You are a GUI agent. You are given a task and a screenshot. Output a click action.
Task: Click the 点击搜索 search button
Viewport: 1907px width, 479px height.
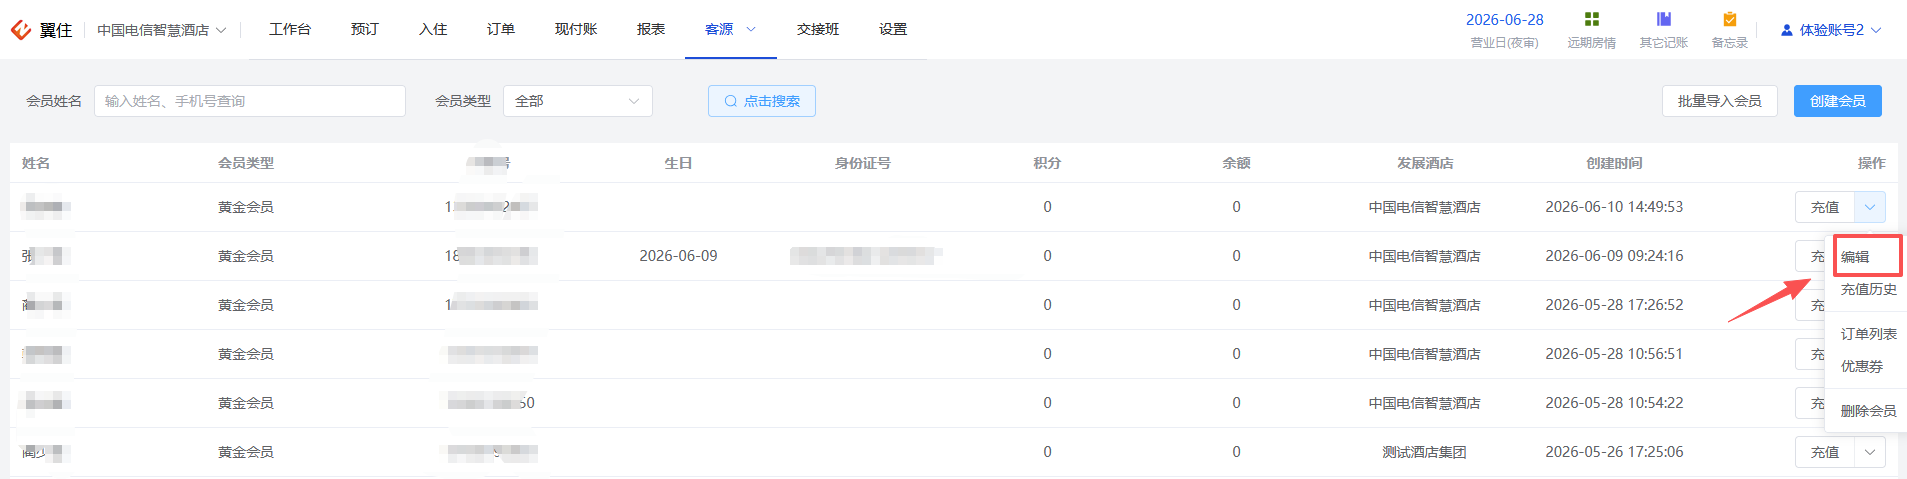762,101
